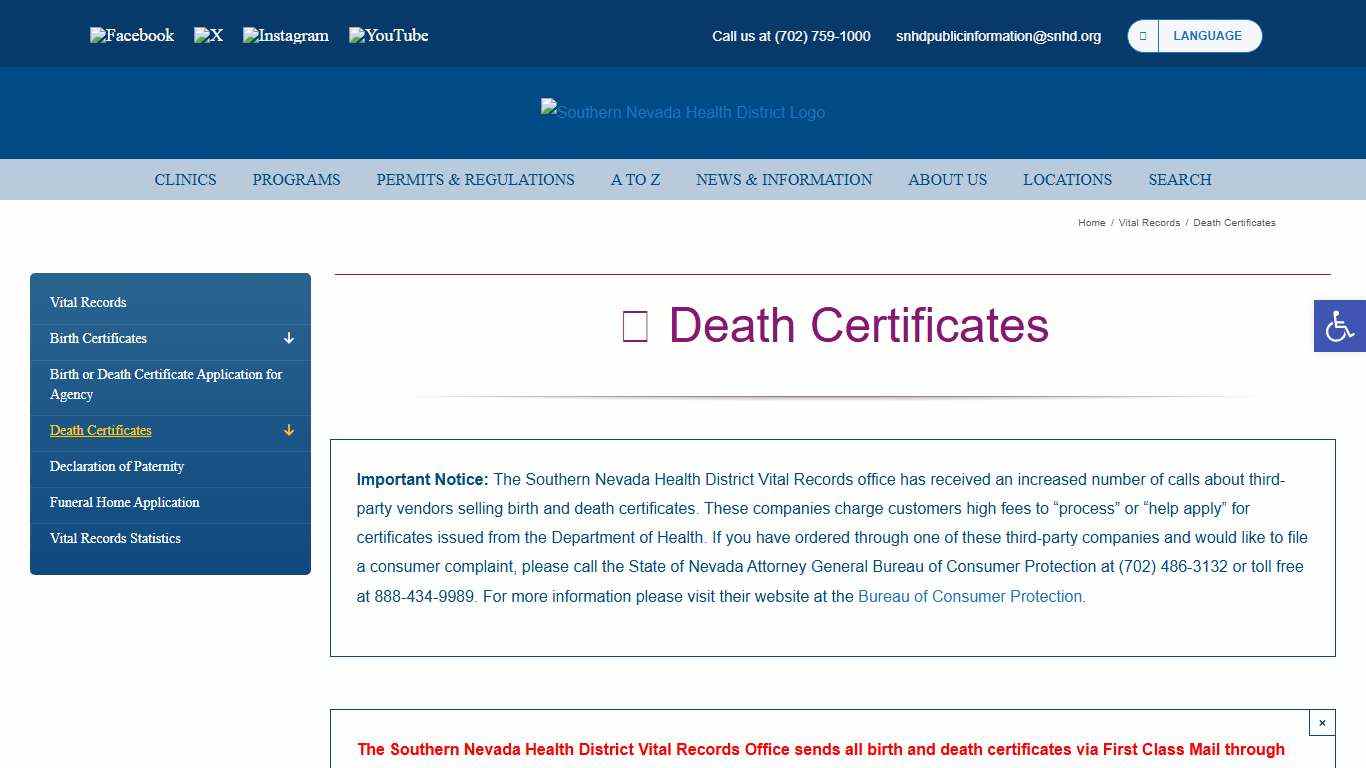Visit Instagram via its icon

point(285,35)
